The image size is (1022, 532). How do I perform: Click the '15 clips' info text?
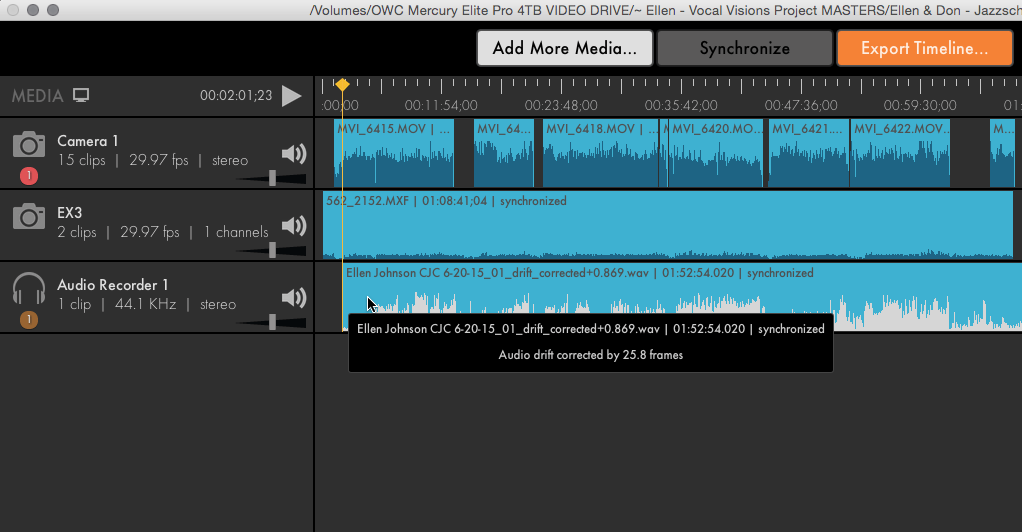(x=81, y=160)
